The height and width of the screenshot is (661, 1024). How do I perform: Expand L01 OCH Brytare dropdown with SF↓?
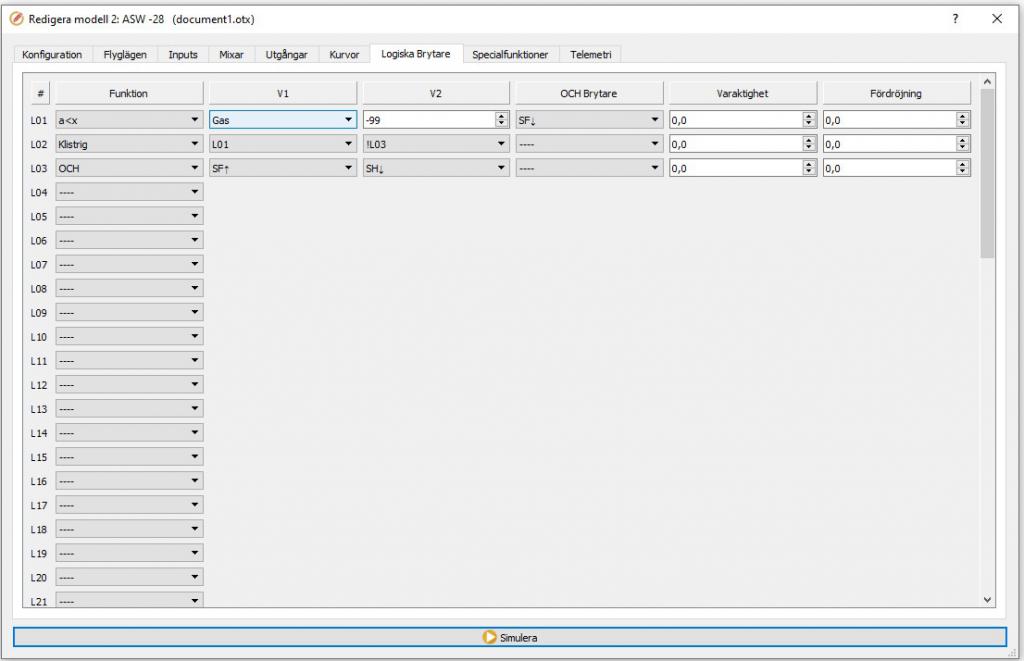(x=589, y=120)
